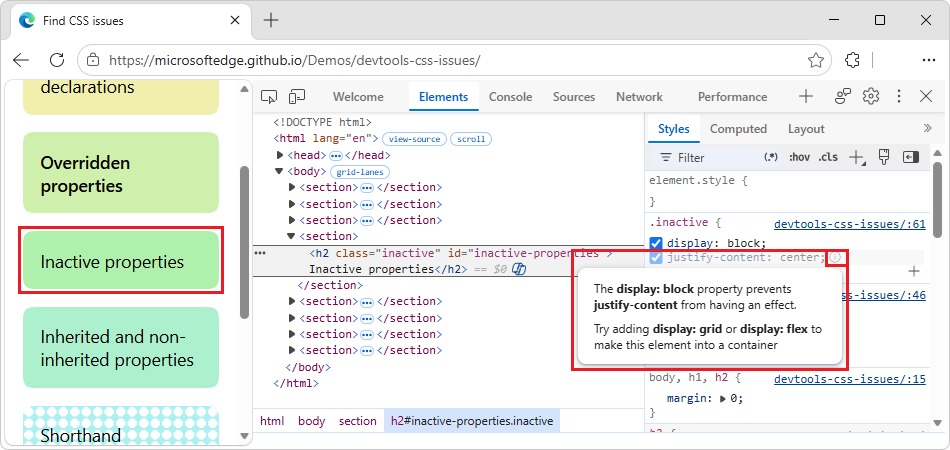Show more Styles sidebar tabs chevron
The height and width of the screenshot is (450, 950).
[927, 128]
